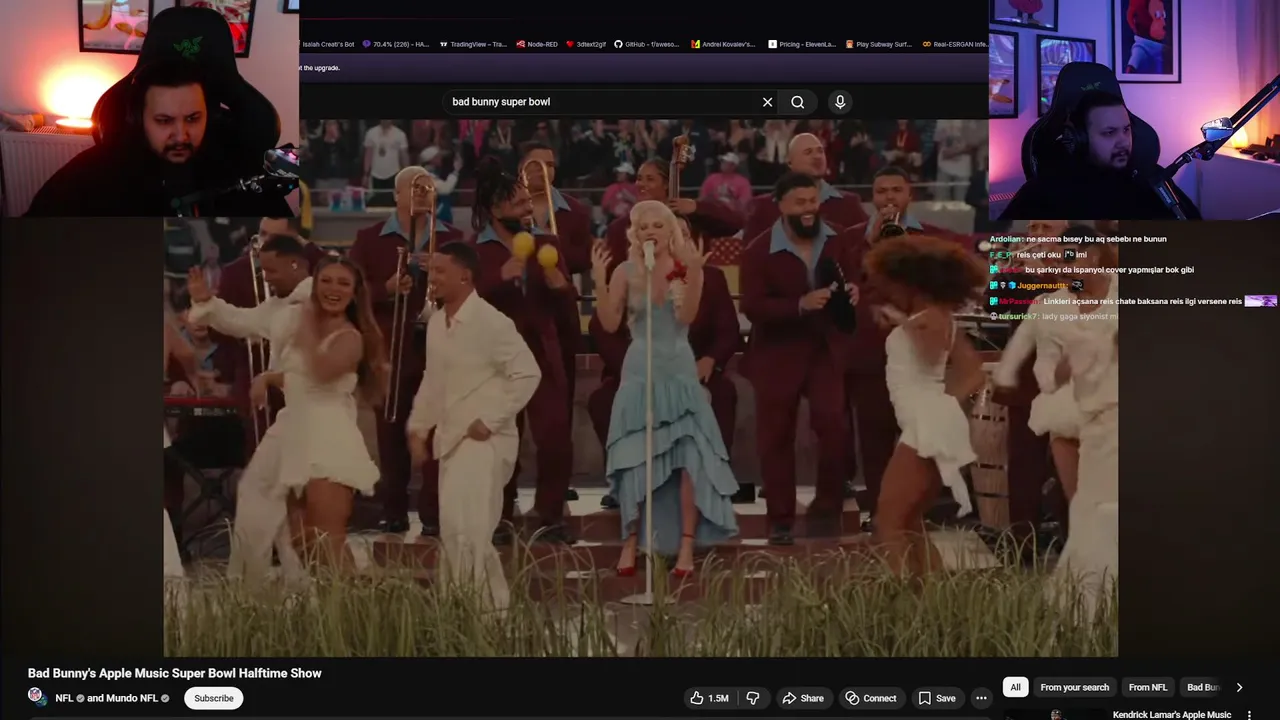Select the 'Bad Bun...' filter chip

1203,687
